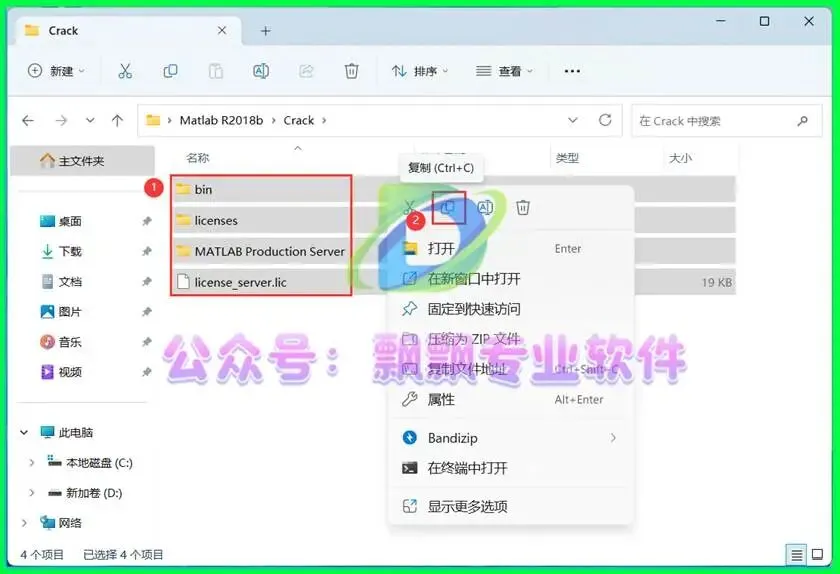This screenshot has height=574, width=840.
Task: Go forward with the right arrow
Action: [61, 121]
